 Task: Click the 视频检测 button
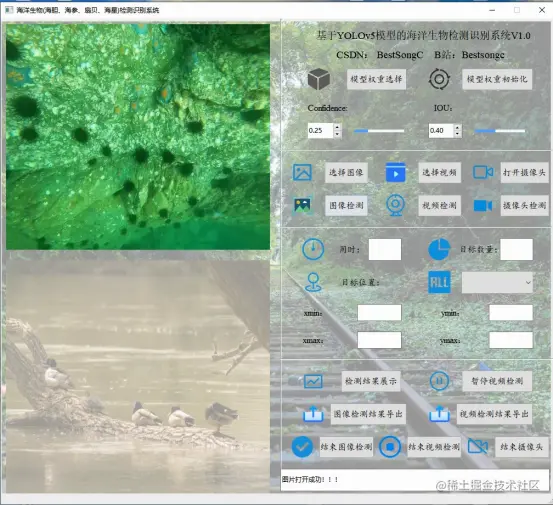(439, 205)
